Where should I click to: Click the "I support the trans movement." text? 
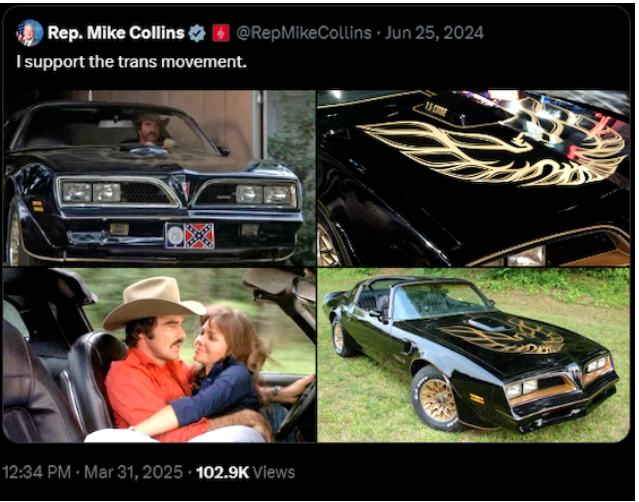[132, 62]
